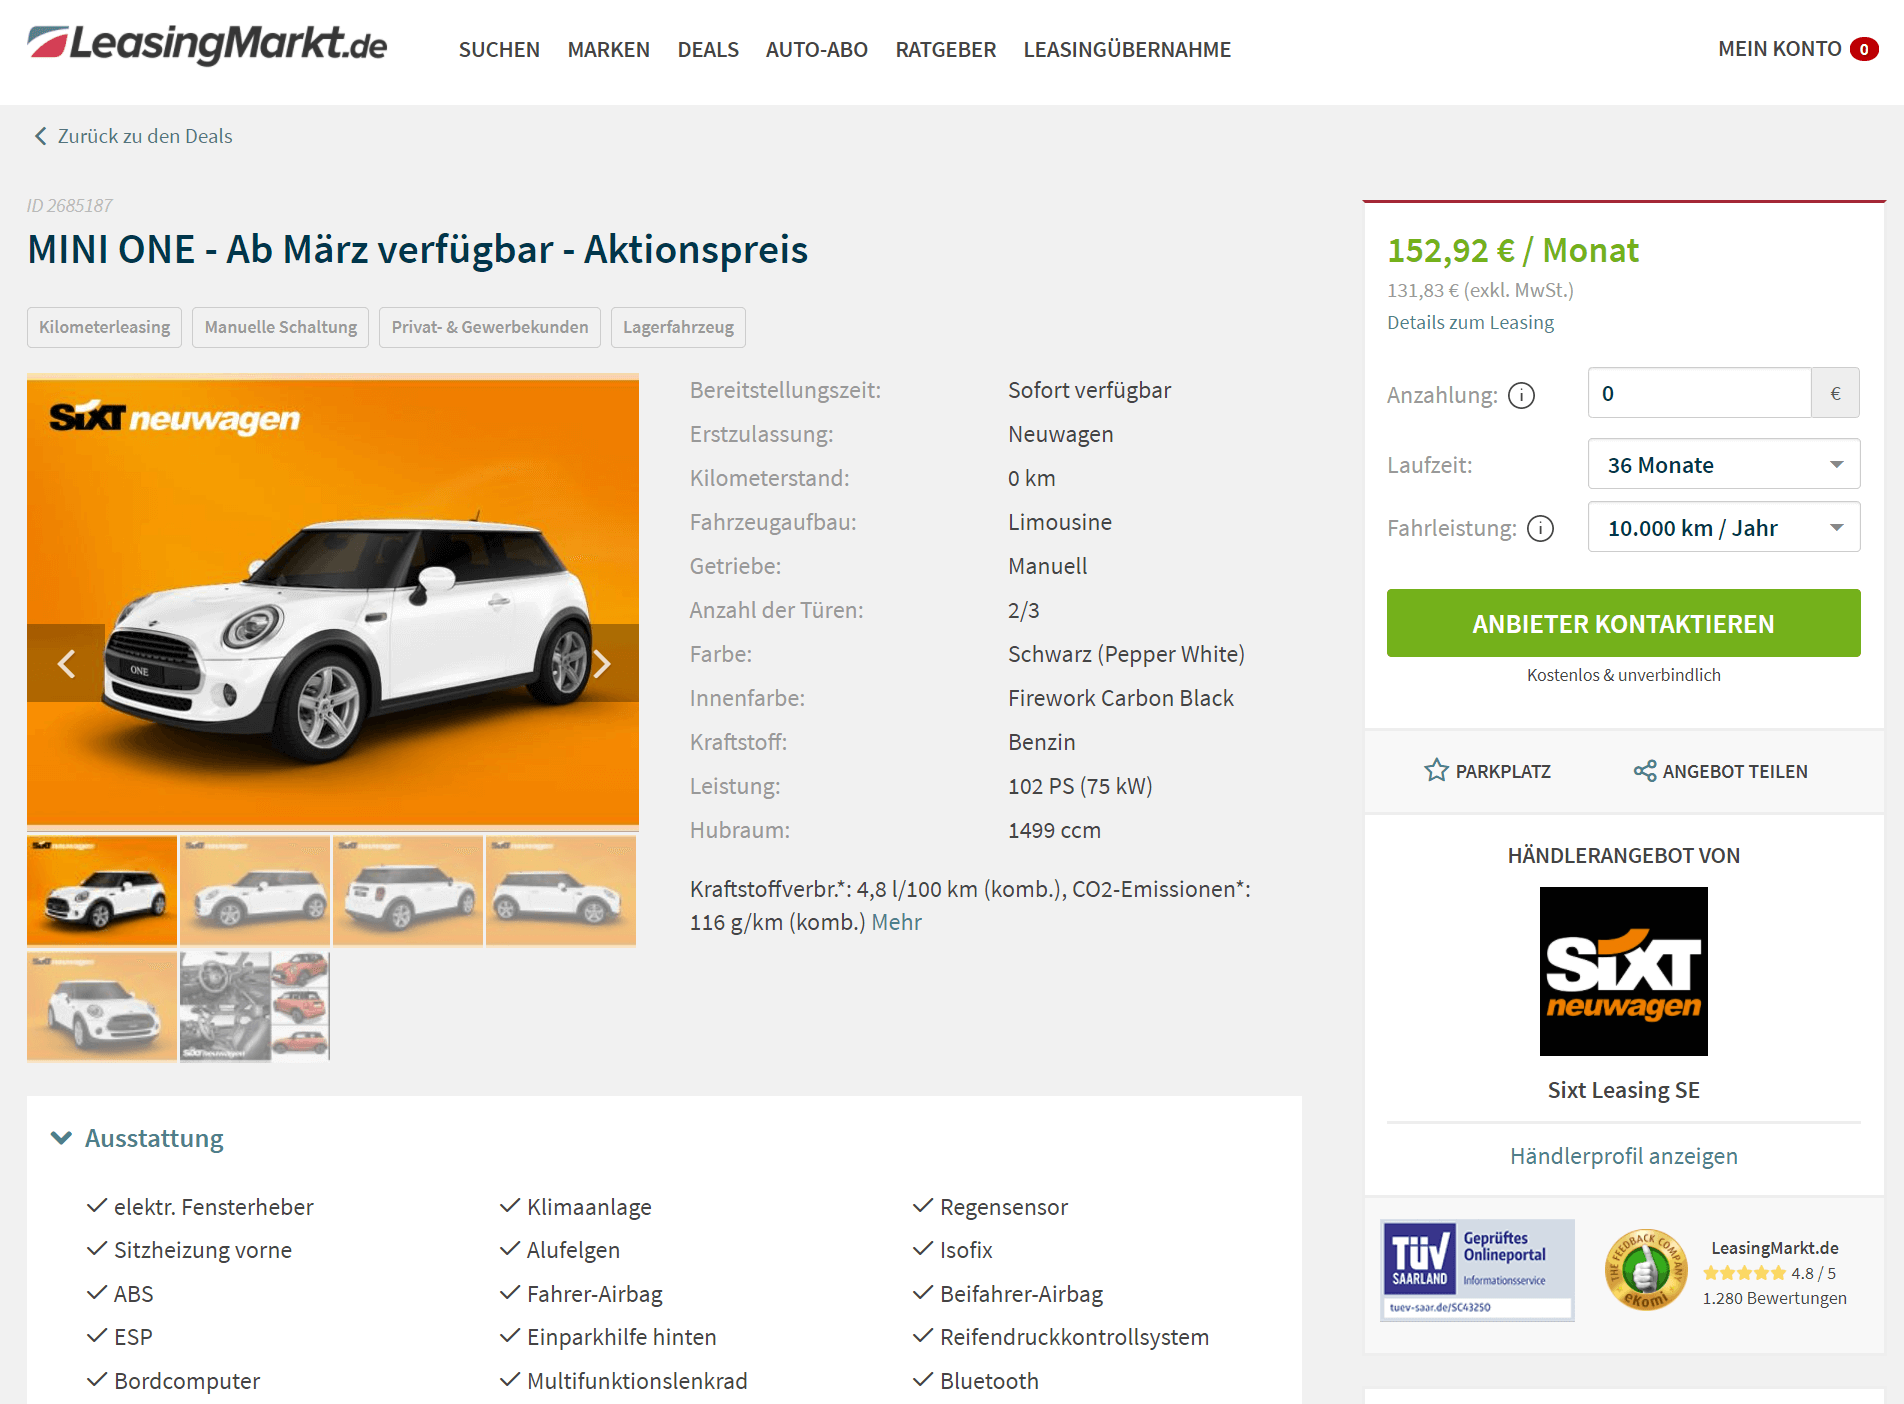Select the interior and color variants thumbnail

pos(254,1006)
